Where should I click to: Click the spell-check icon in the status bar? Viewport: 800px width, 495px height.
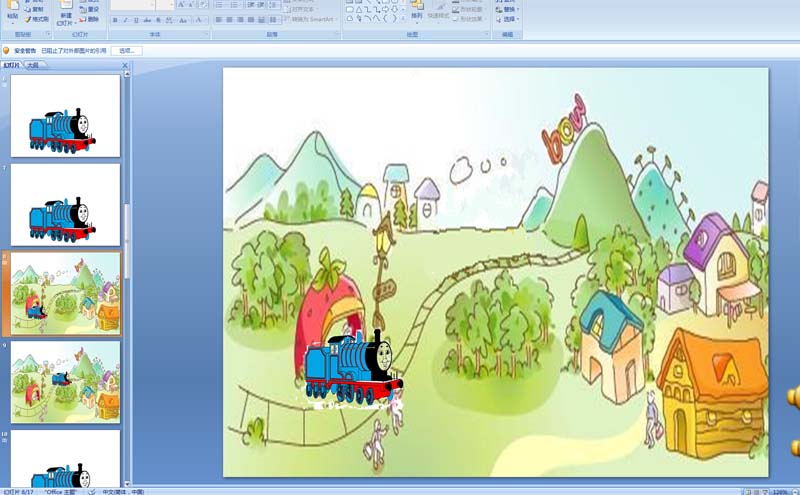point(92,492)
